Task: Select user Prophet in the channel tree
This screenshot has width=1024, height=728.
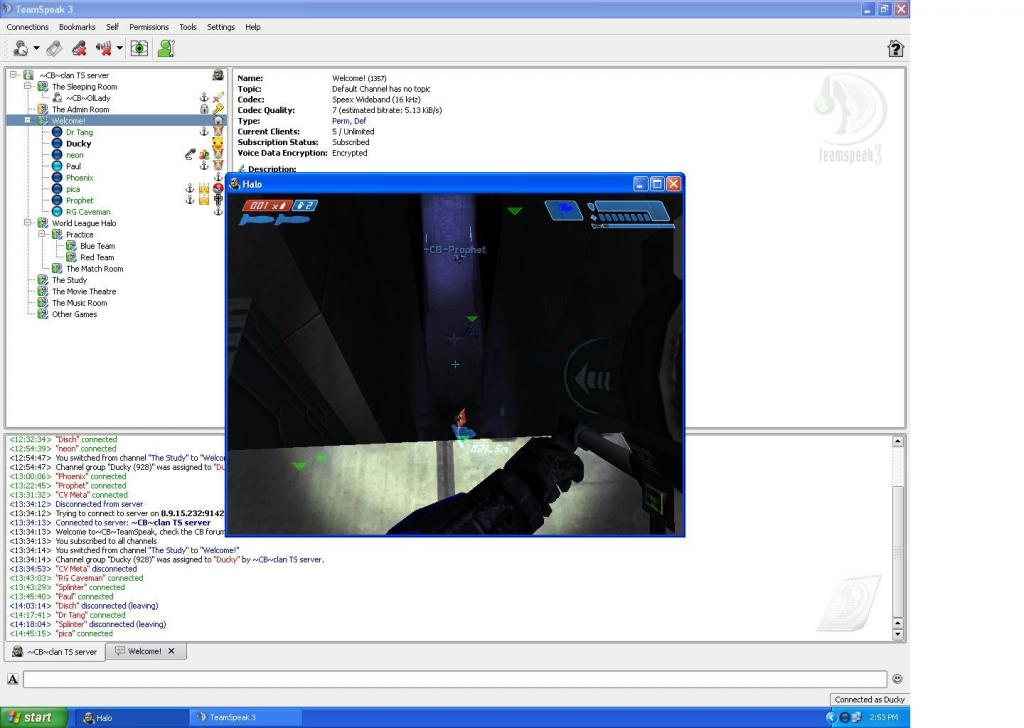Action: point(80,200)
